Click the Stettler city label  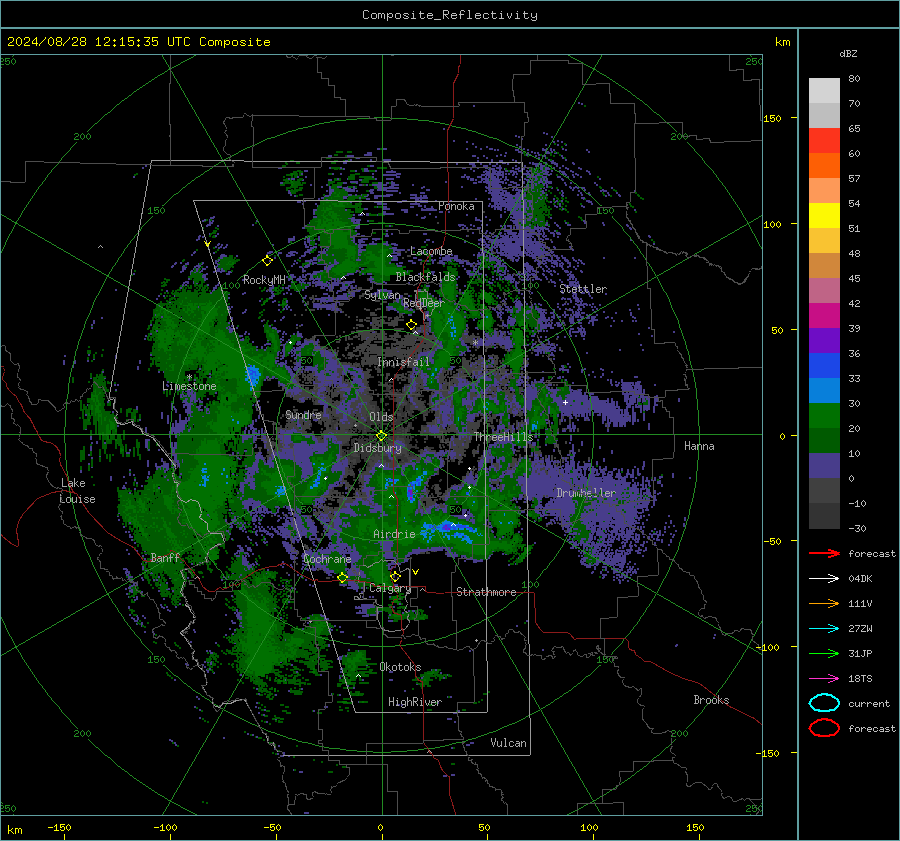click(x=583, y=289)
